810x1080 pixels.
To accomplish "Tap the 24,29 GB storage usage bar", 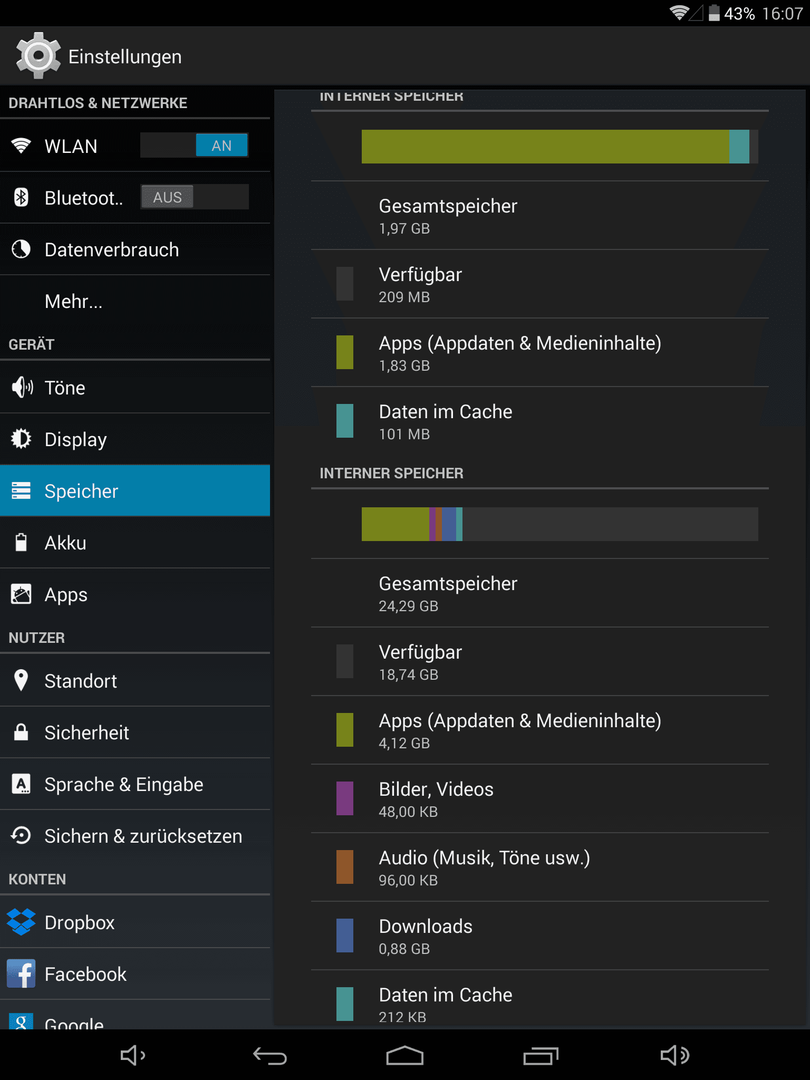I will (560, 524).
